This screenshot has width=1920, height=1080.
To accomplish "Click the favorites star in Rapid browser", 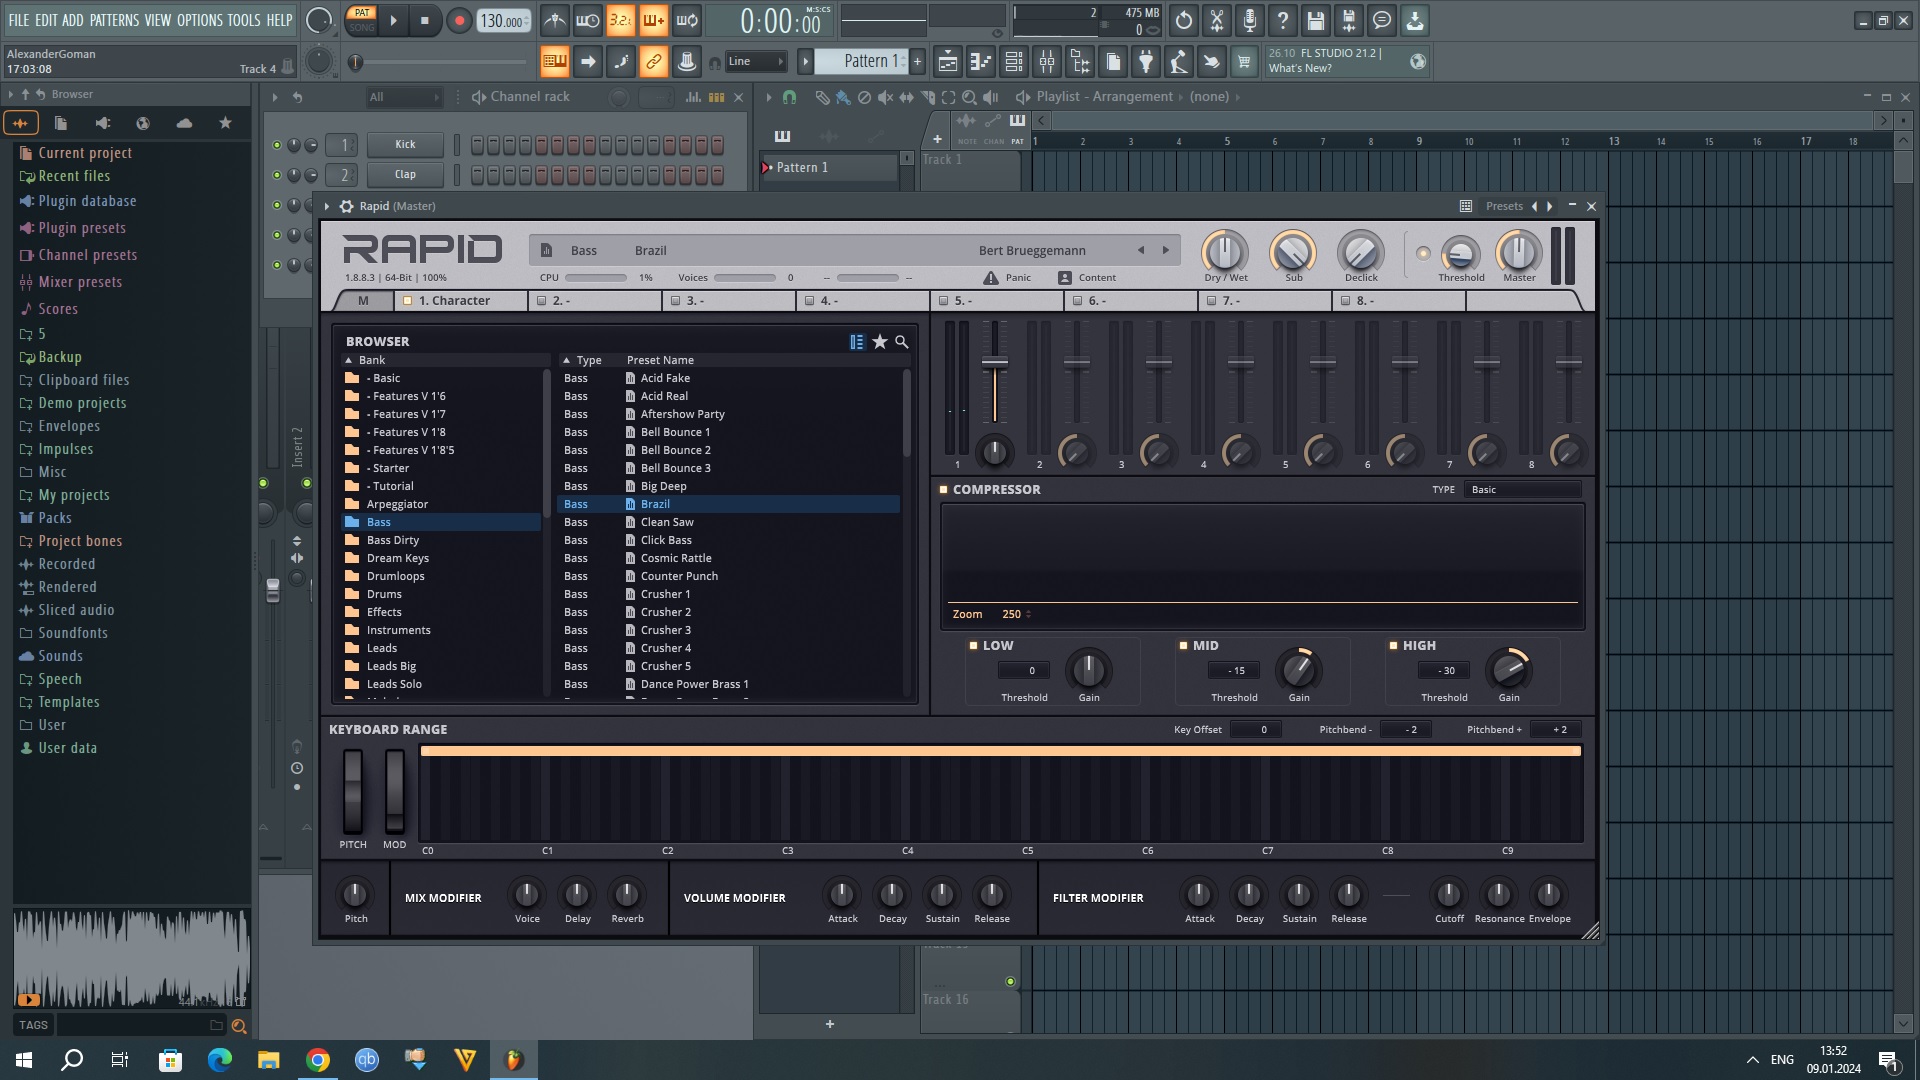I will [880, 342].
